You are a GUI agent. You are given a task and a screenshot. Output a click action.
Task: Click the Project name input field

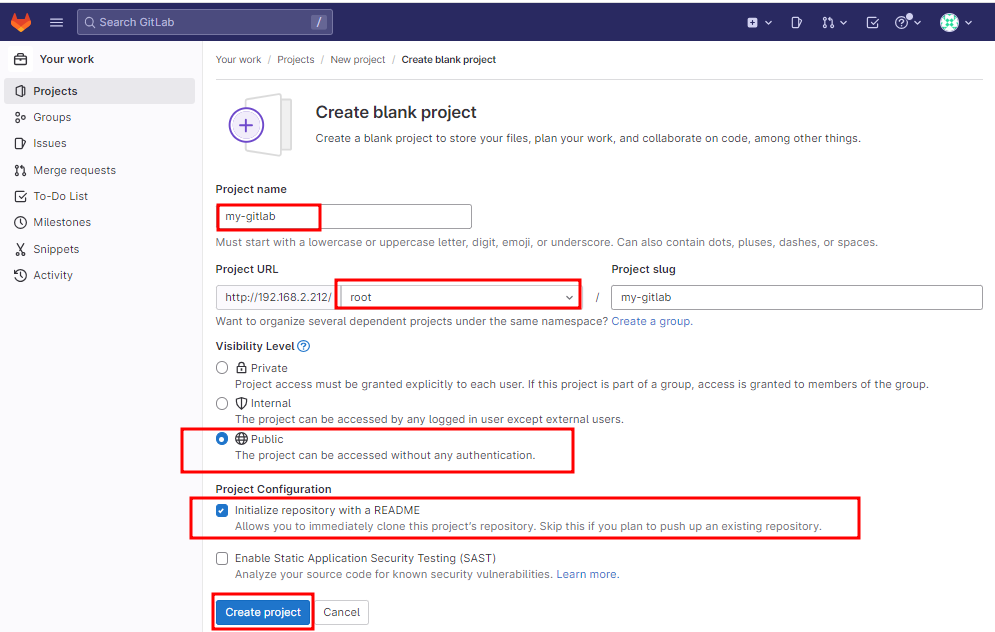(344, 216)
